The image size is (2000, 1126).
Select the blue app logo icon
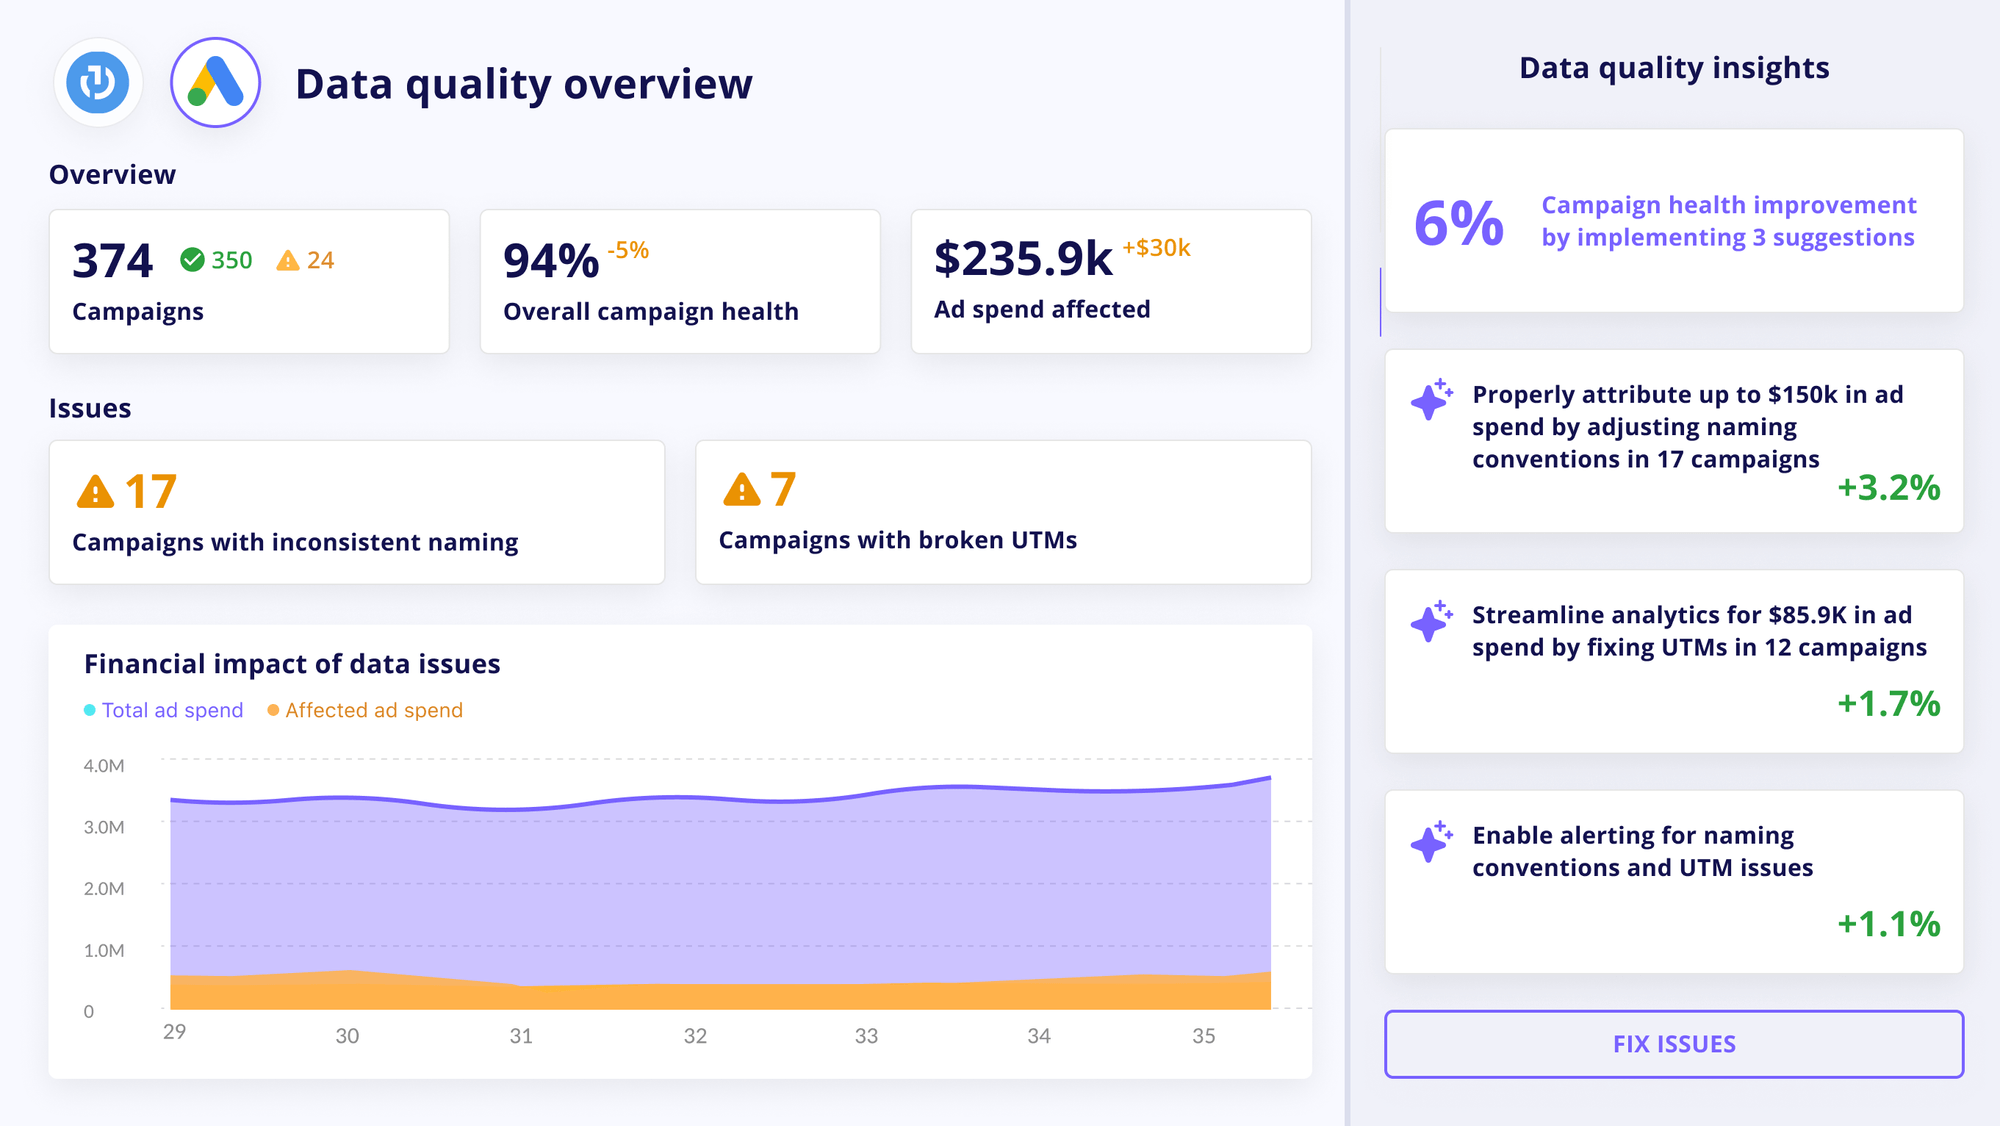click(97, 84)
